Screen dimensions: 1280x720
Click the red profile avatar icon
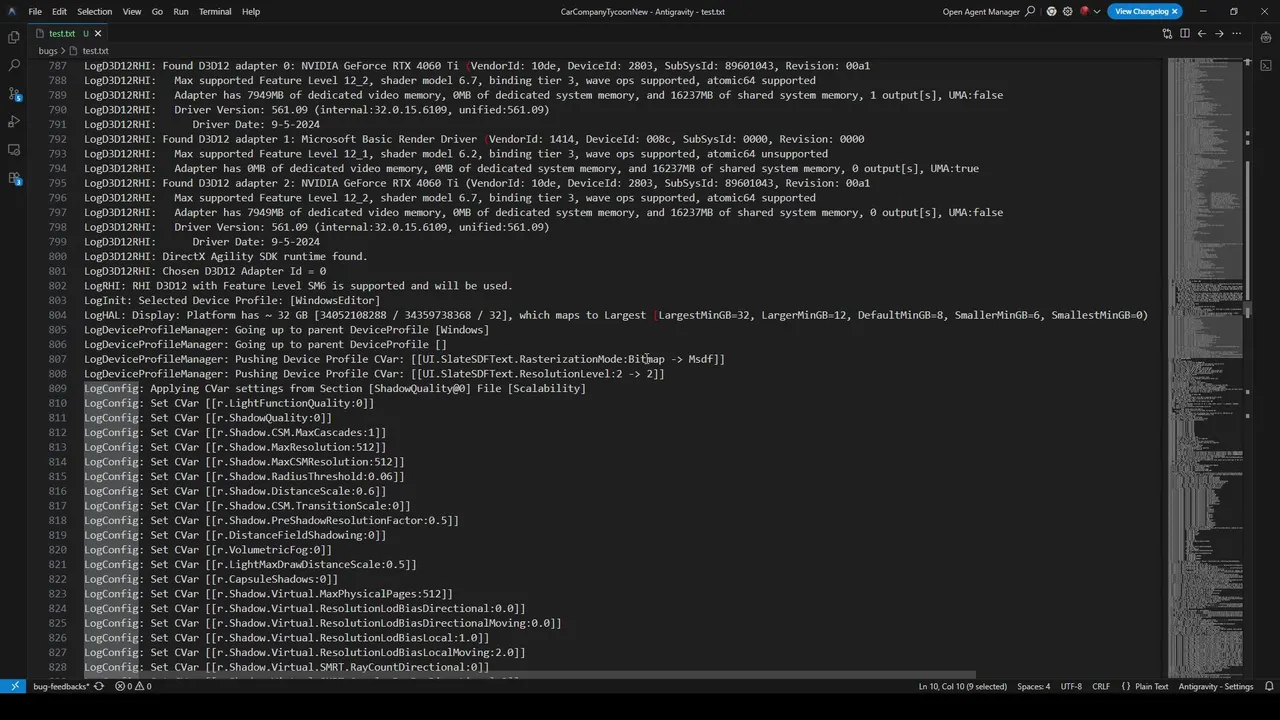click(1084, 11)
